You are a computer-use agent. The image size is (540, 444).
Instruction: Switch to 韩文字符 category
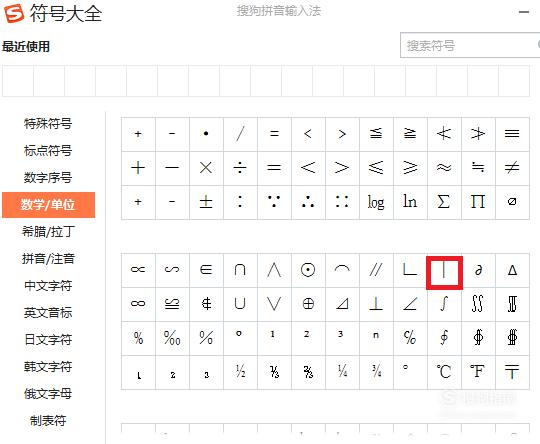[x=48, y=366]
